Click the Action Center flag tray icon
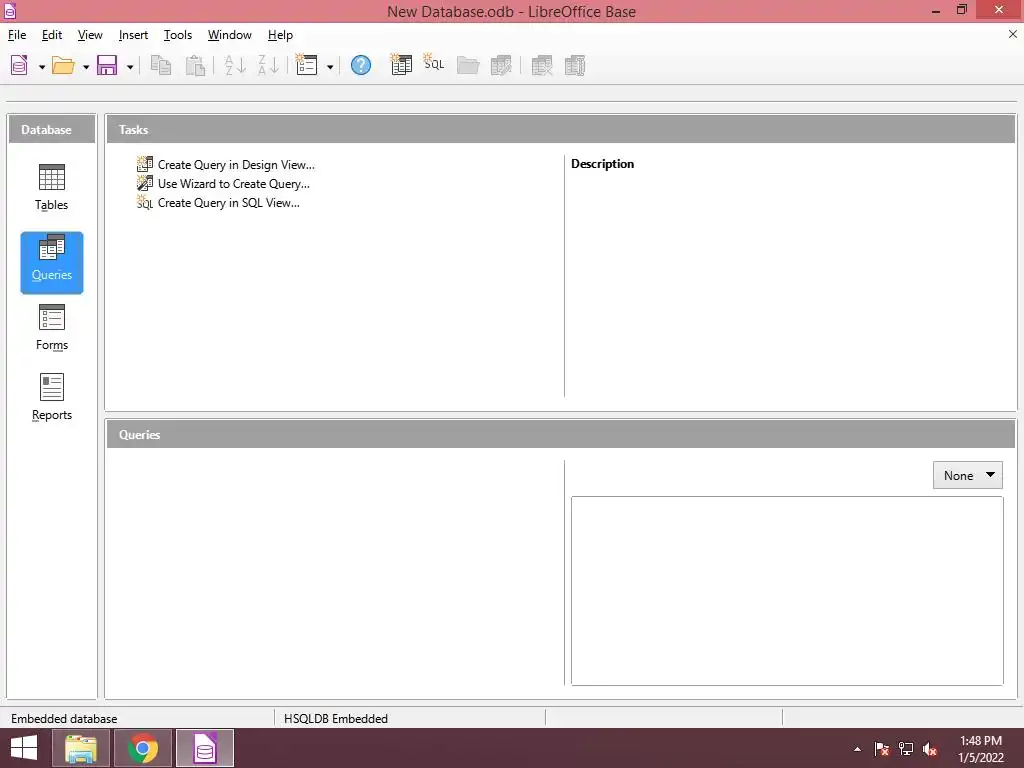Viewport: 1024px width, 768px height. pyautogui.click(x=882, y=749)
